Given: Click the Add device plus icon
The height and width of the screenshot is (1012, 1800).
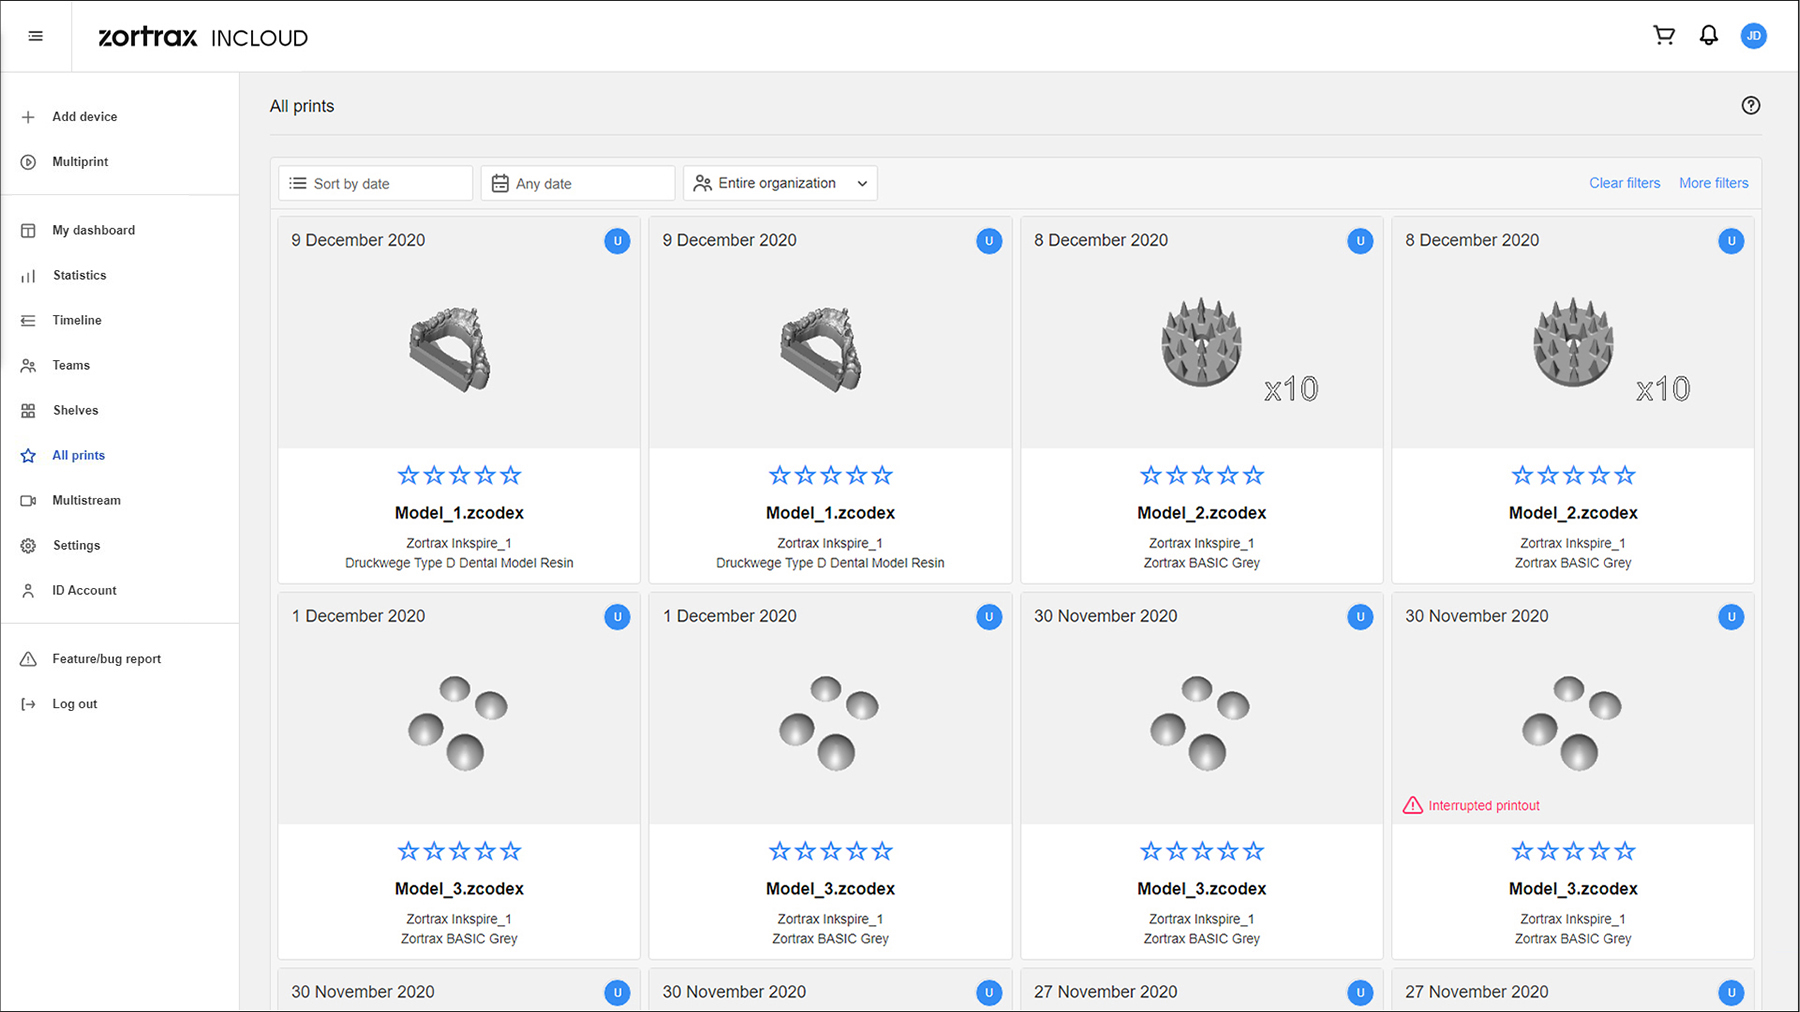Looking at the screenshot, I should [x=28, y=117].
